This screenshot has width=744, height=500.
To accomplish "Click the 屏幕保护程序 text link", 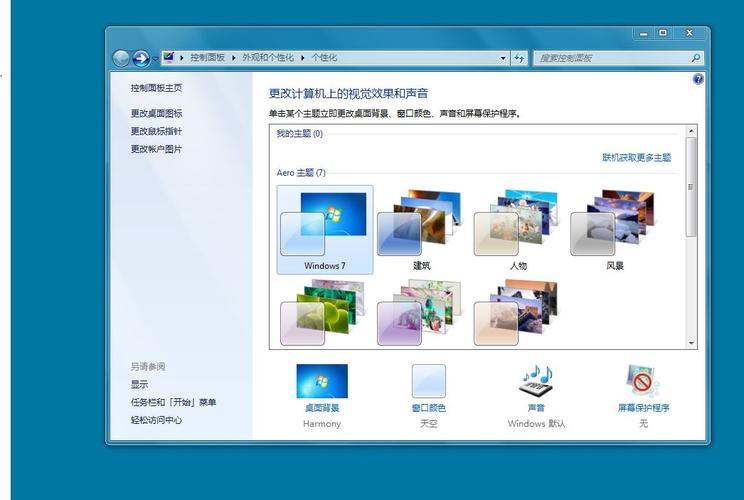I will click(643, 408).
